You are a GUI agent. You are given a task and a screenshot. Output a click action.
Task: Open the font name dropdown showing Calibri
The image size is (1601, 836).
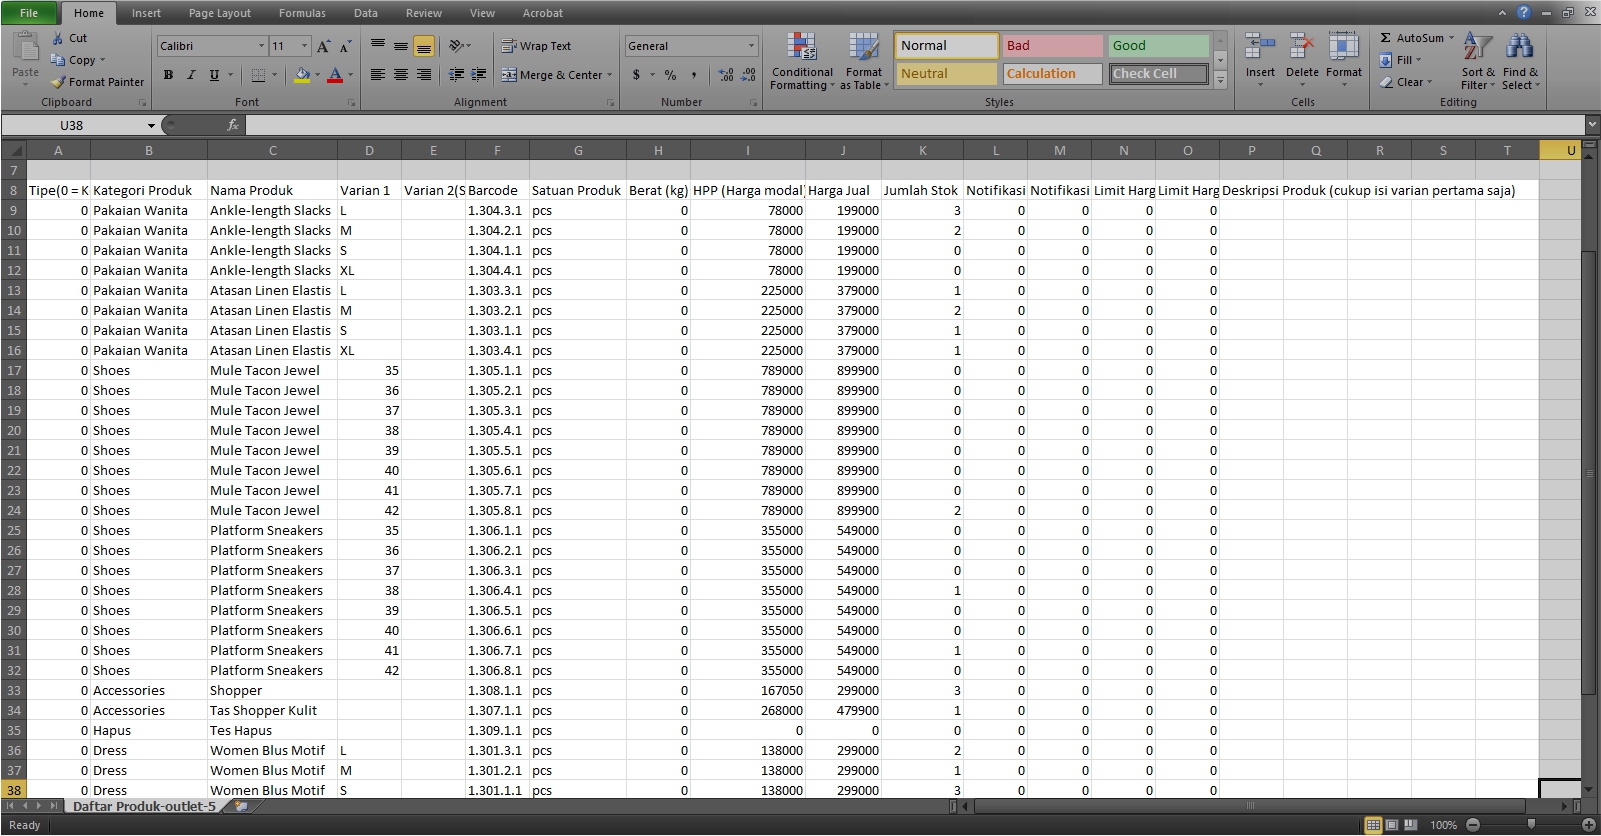[262, 46]
